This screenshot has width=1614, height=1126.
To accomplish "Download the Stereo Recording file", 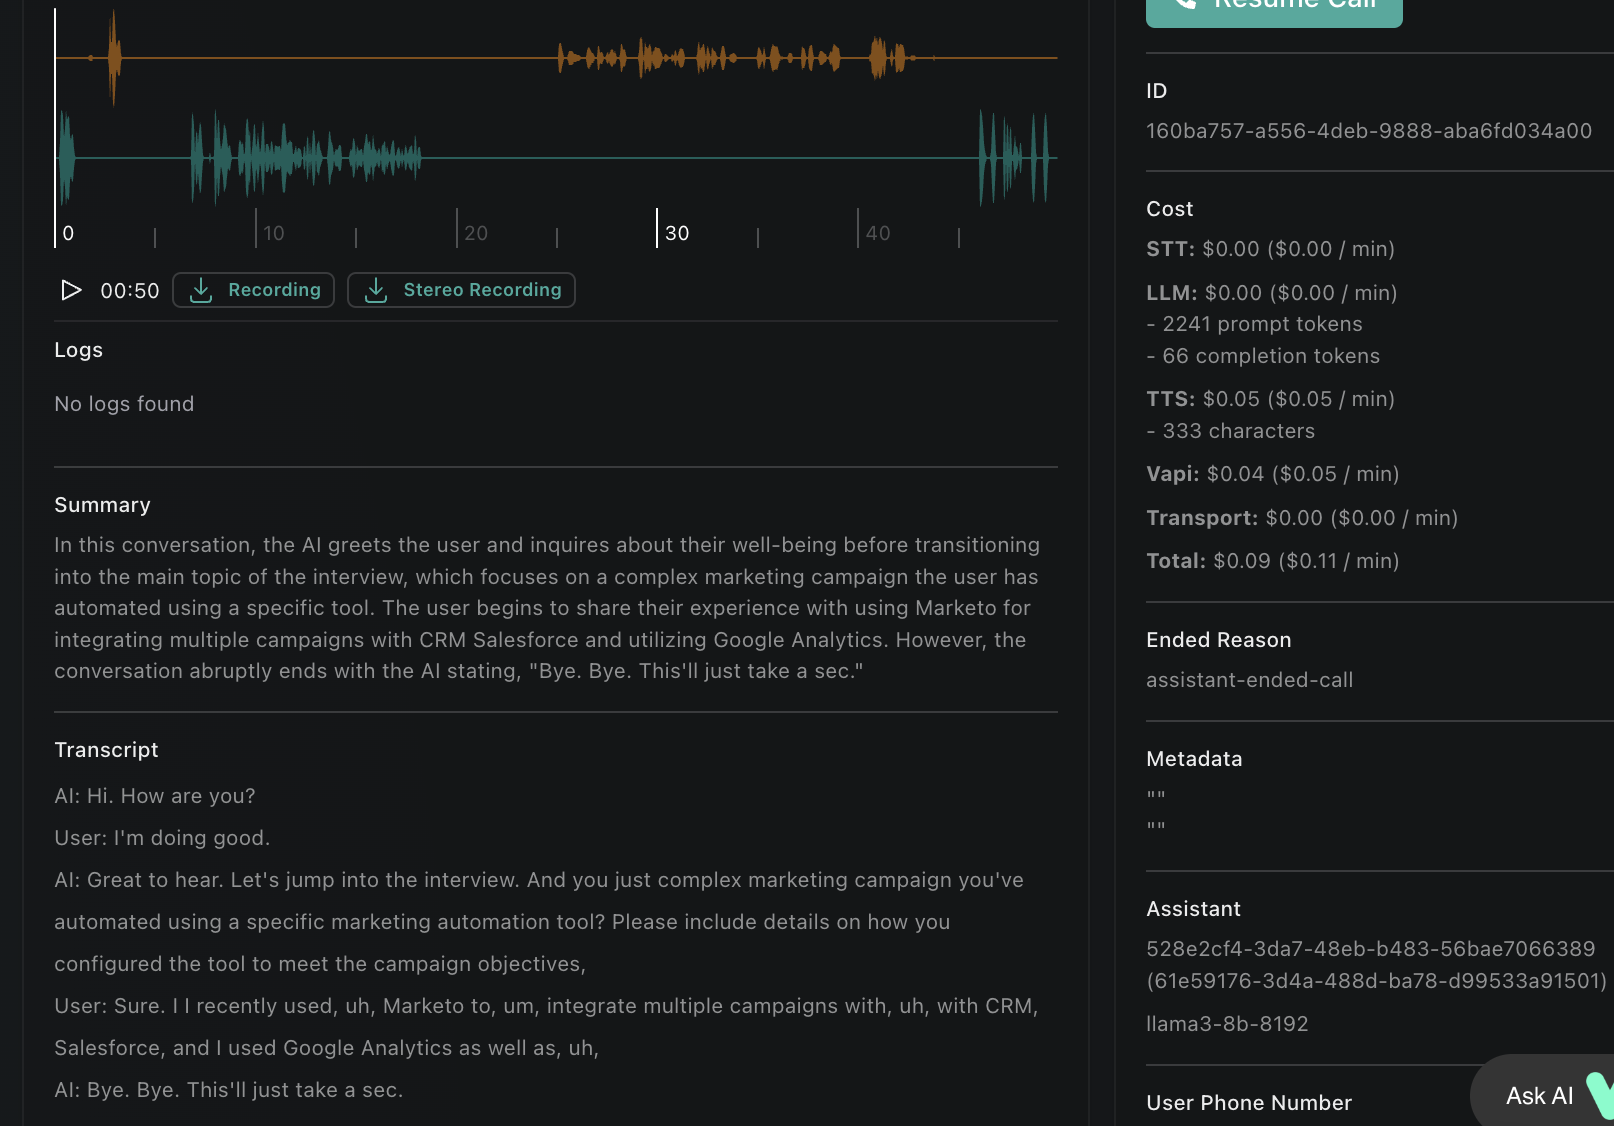I will (461, 290).
